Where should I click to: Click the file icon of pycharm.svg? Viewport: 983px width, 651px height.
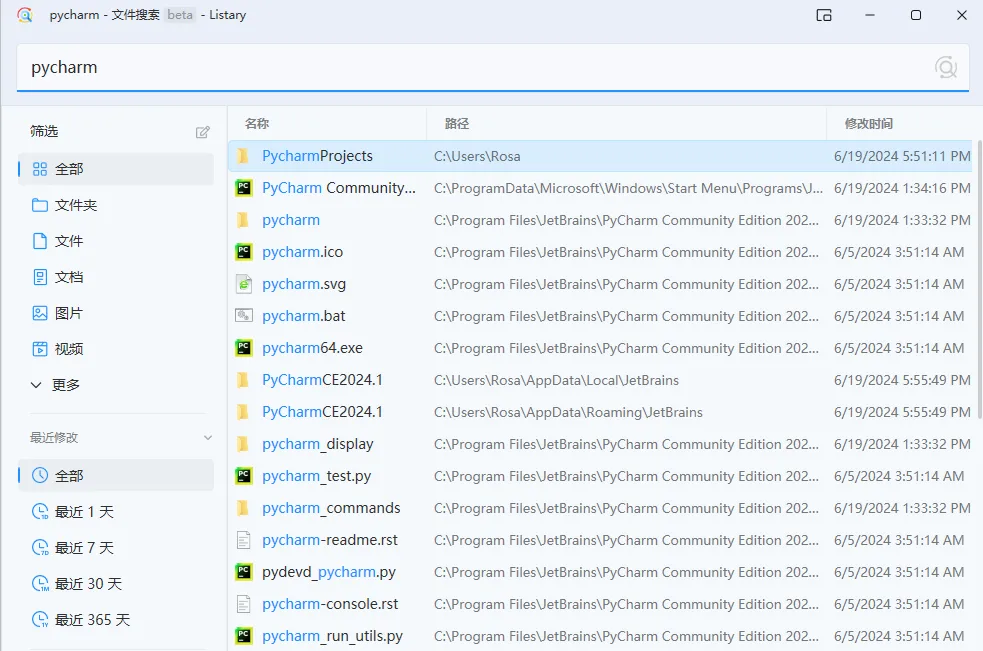click(243, 283)
